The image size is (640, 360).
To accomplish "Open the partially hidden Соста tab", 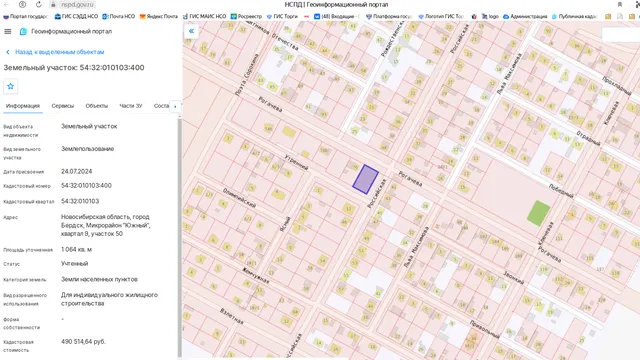I will point(161,106).
